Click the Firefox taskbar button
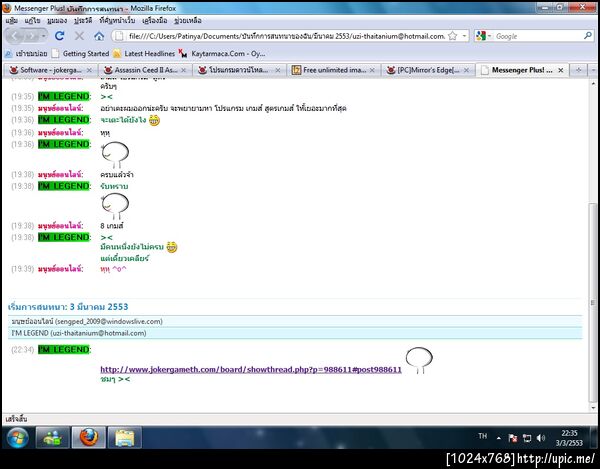 [88, 437]
